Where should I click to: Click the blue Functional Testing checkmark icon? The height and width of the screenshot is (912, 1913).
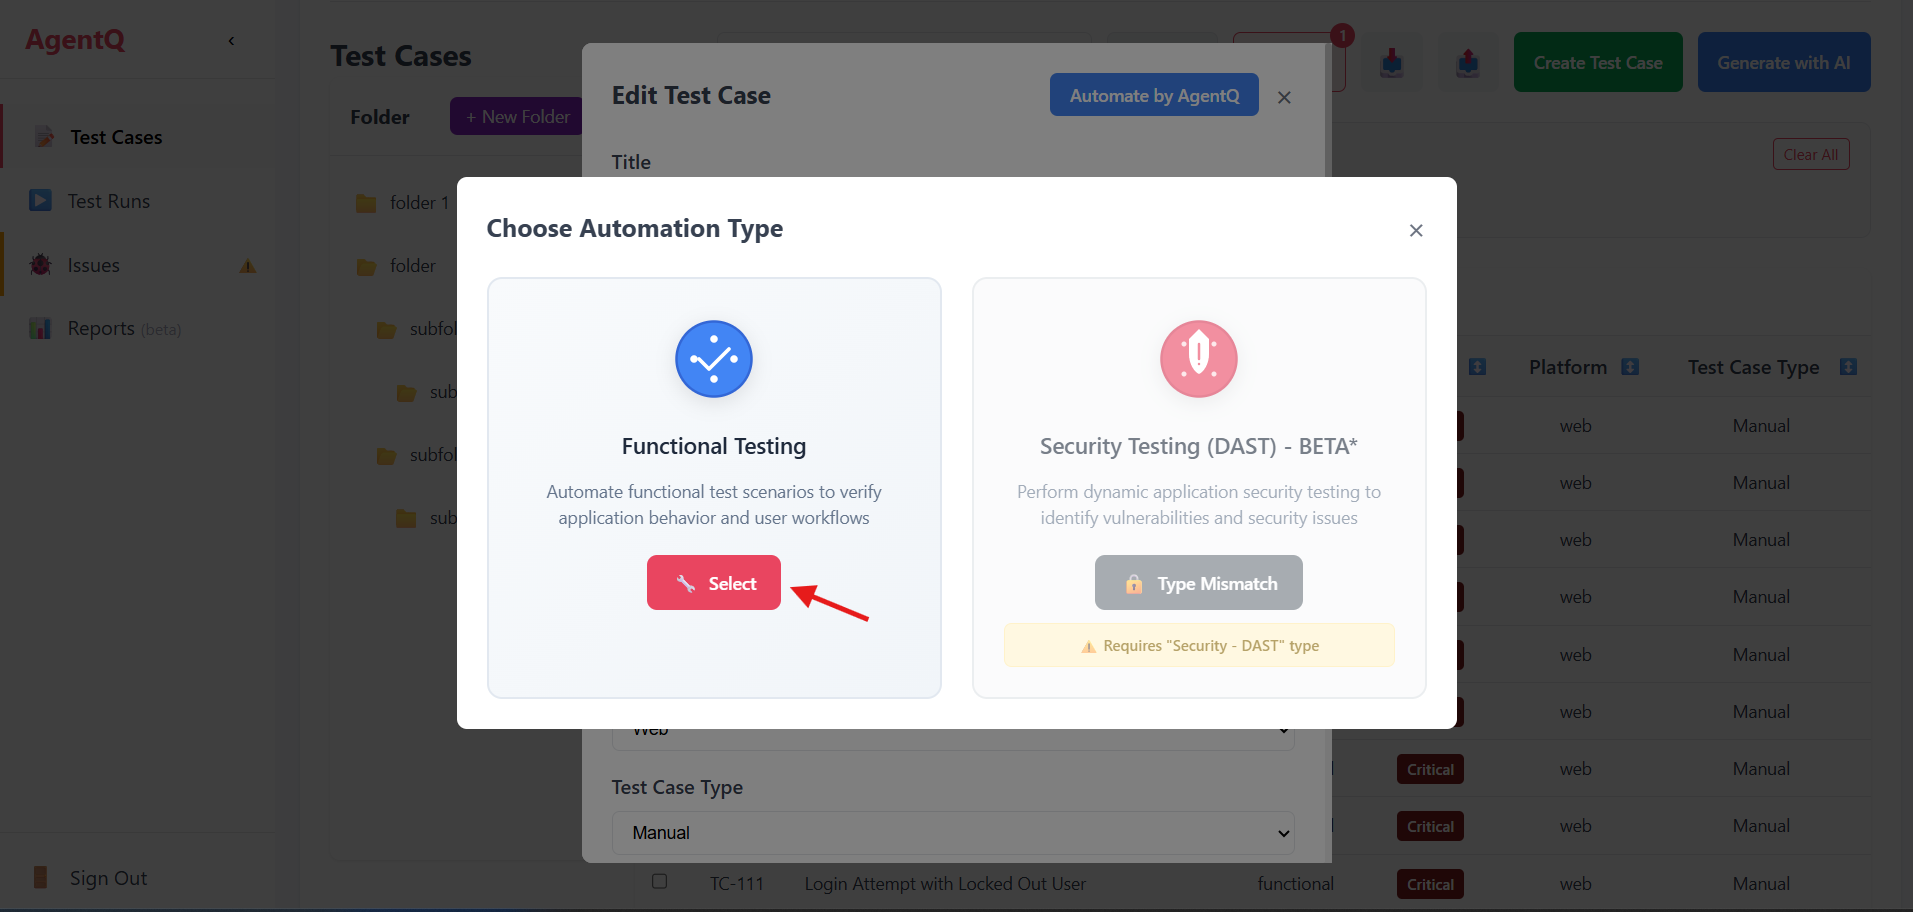point(713,358)
